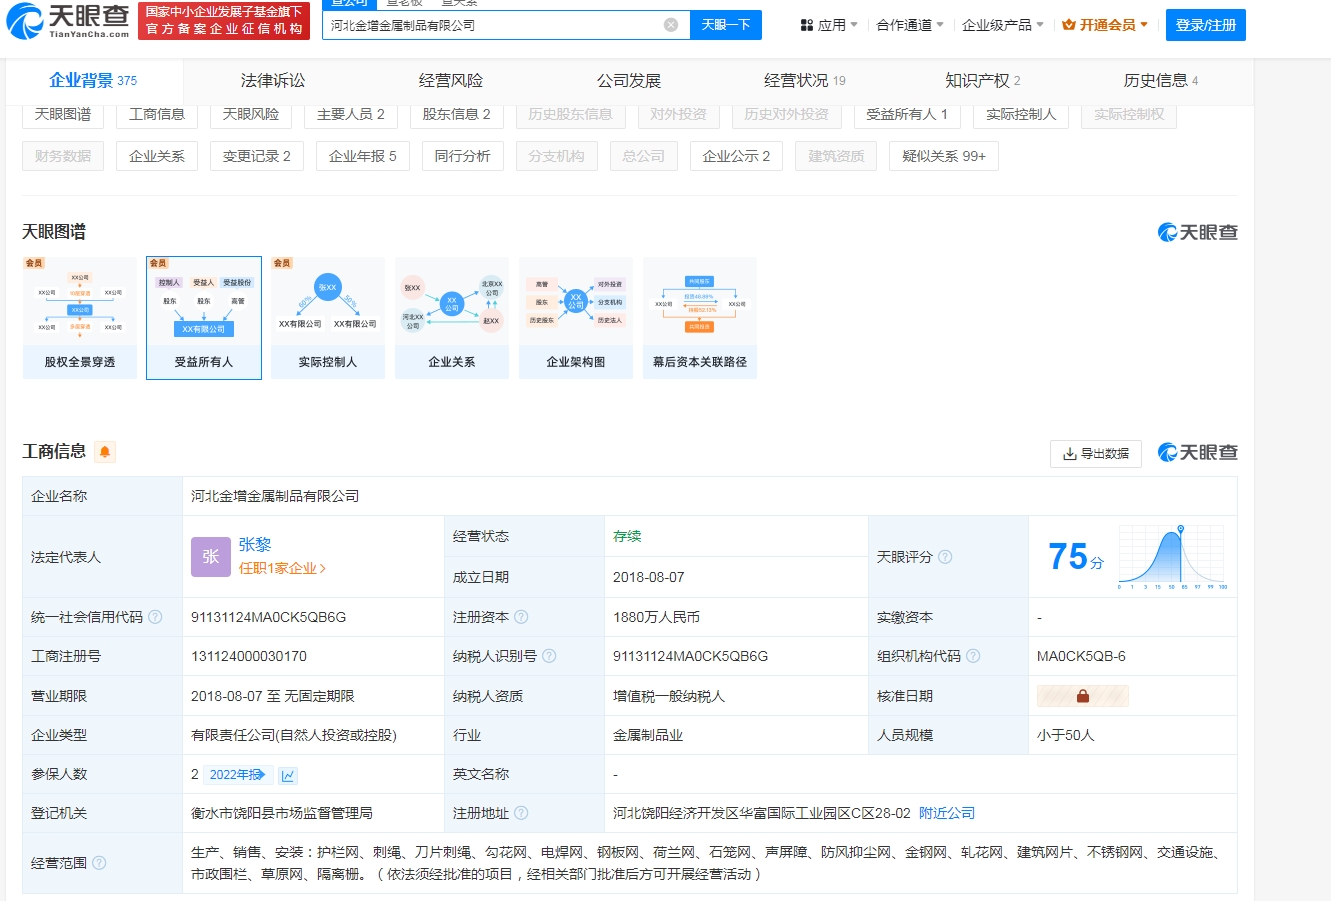Click the 应用 grid icon in header

807,25
